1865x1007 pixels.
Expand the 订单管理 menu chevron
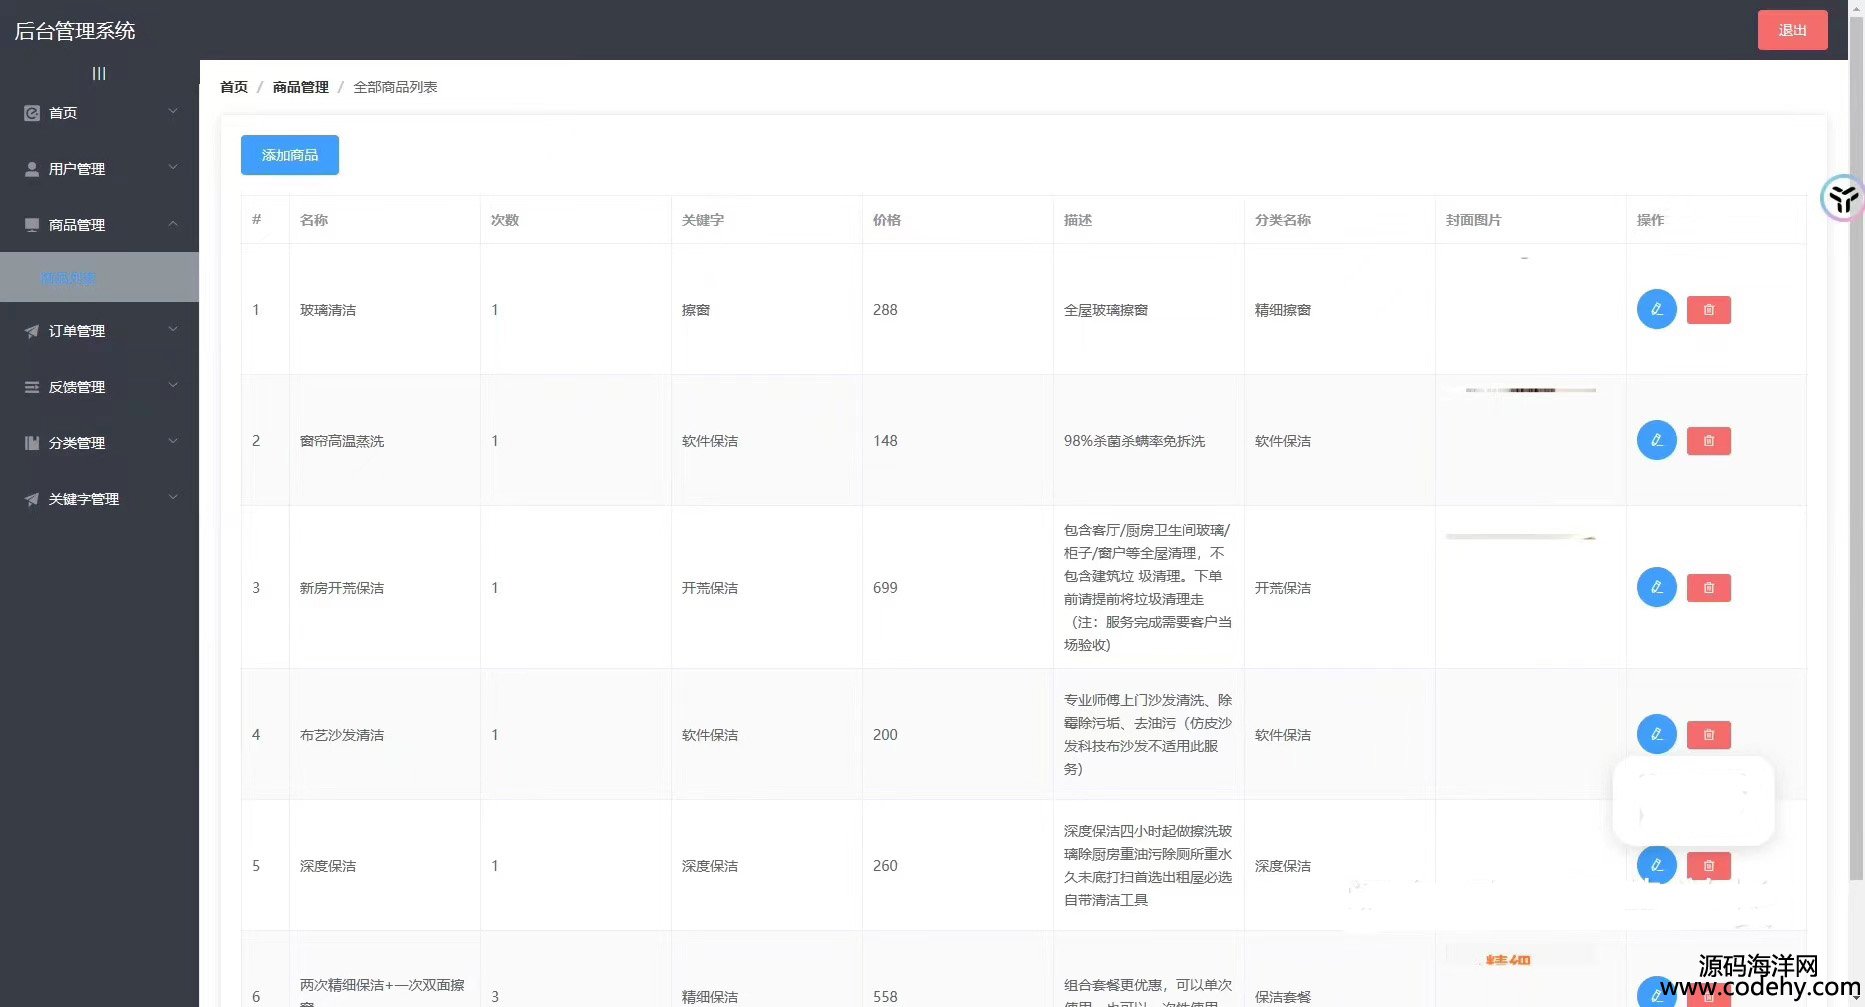tap(173, 330)
